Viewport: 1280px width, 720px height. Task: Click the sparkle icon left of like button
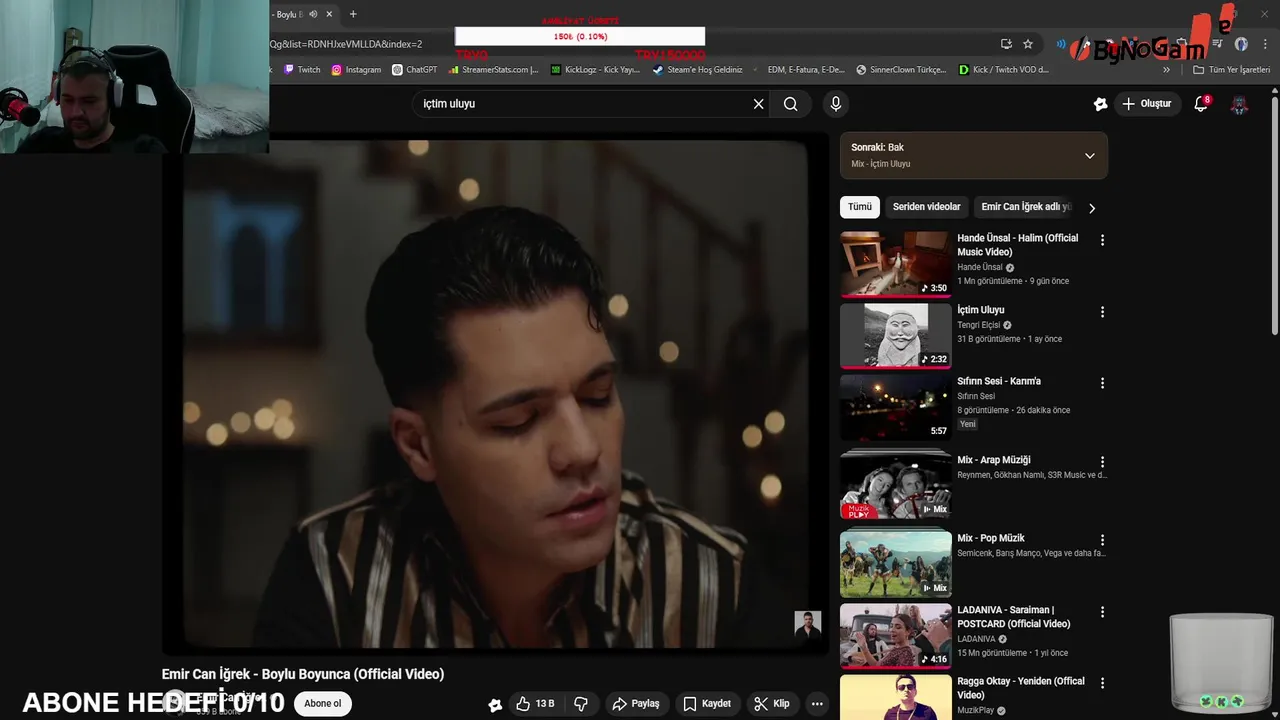point(494,705)
